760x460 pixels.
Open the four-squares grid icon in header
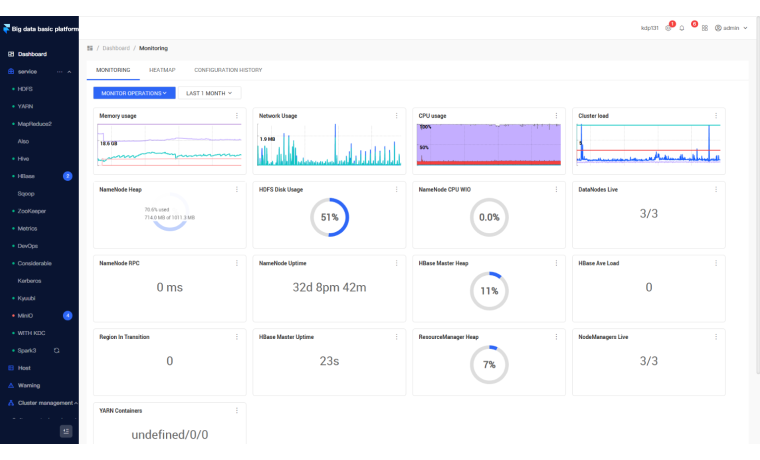click(x=705, y=28)
